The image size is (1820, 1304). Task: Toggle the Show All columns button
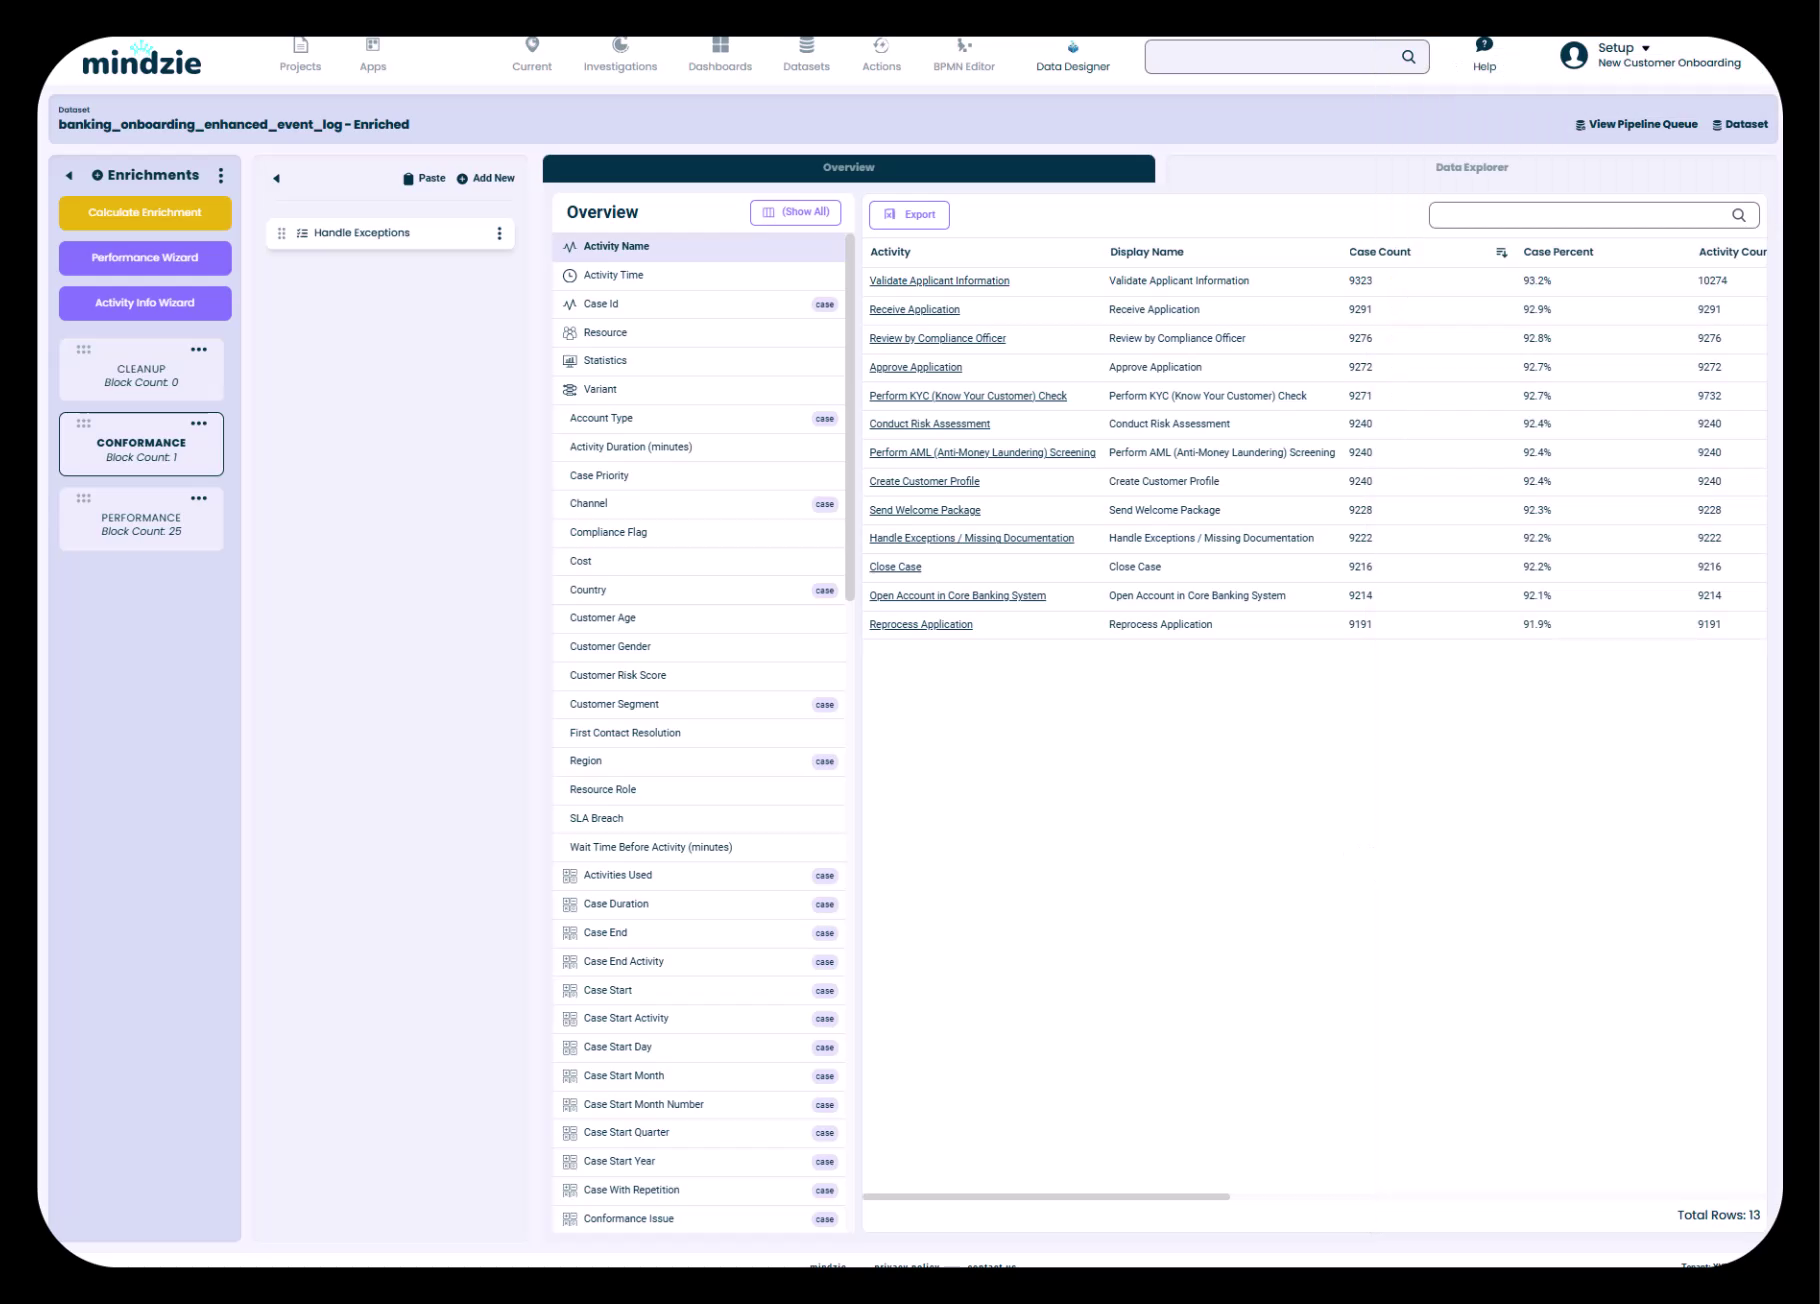click(796, 212)
